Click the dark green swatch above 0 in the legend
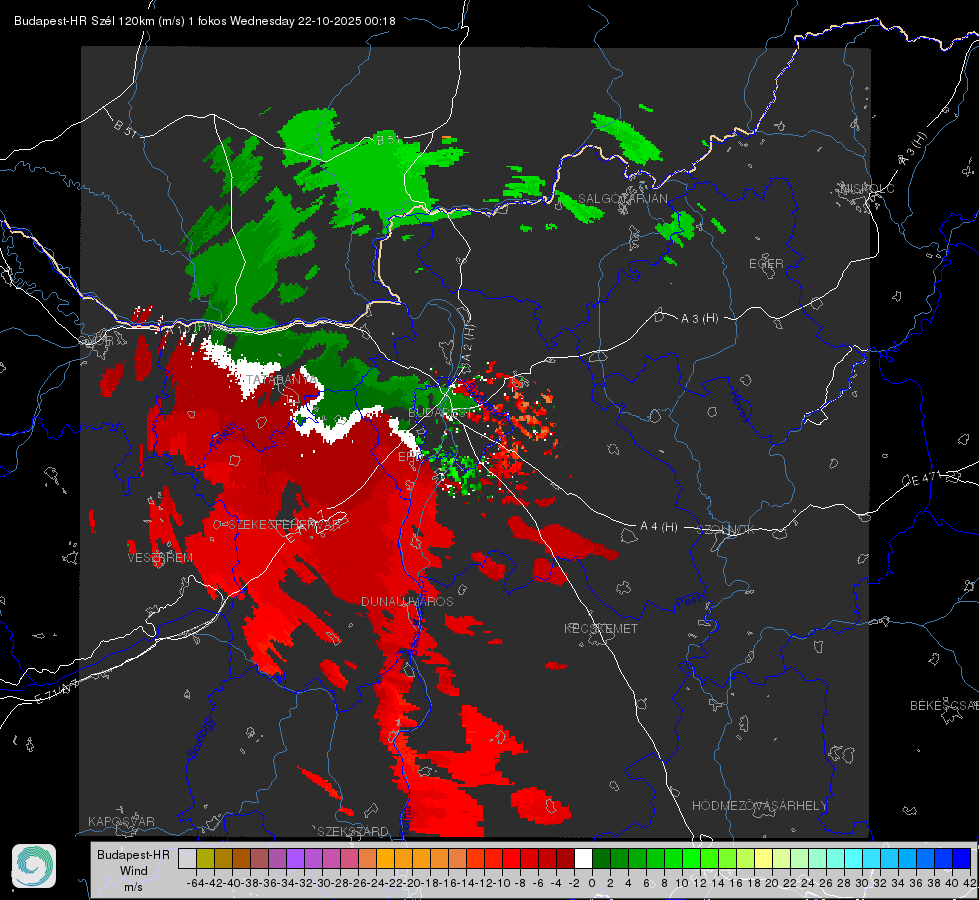Viewport: 979px width, 900px height. tap(601, 858)
